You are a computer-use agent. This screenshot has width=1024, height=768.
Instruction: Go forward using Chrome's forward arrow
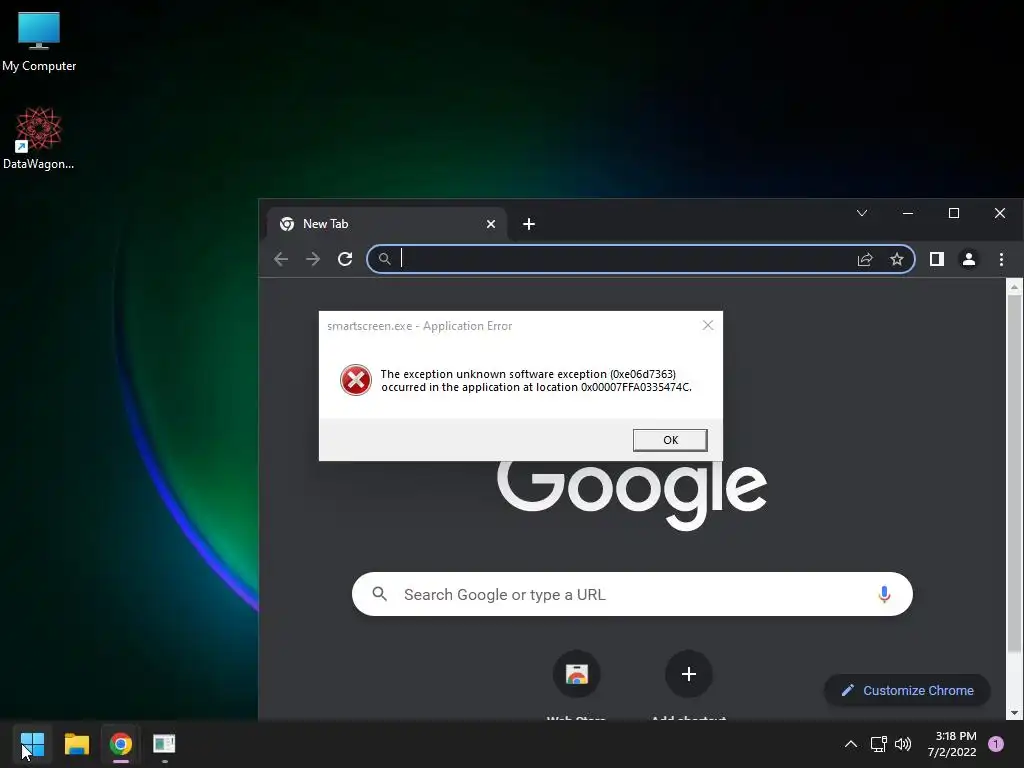(x=313, y=259)
